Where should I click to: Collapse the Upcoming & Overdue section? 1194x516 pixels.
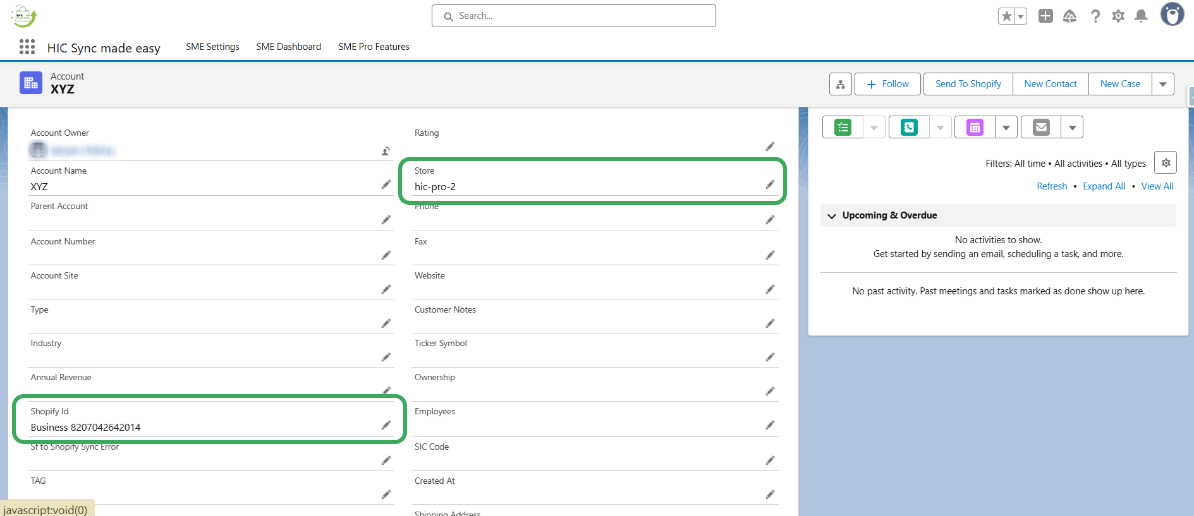[832, 216]
